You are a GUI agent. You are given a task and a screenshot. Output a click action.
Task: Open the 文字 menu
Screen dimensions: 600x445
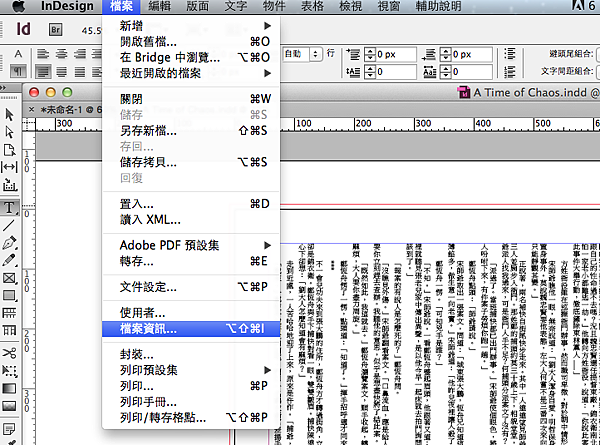(236, 6)
